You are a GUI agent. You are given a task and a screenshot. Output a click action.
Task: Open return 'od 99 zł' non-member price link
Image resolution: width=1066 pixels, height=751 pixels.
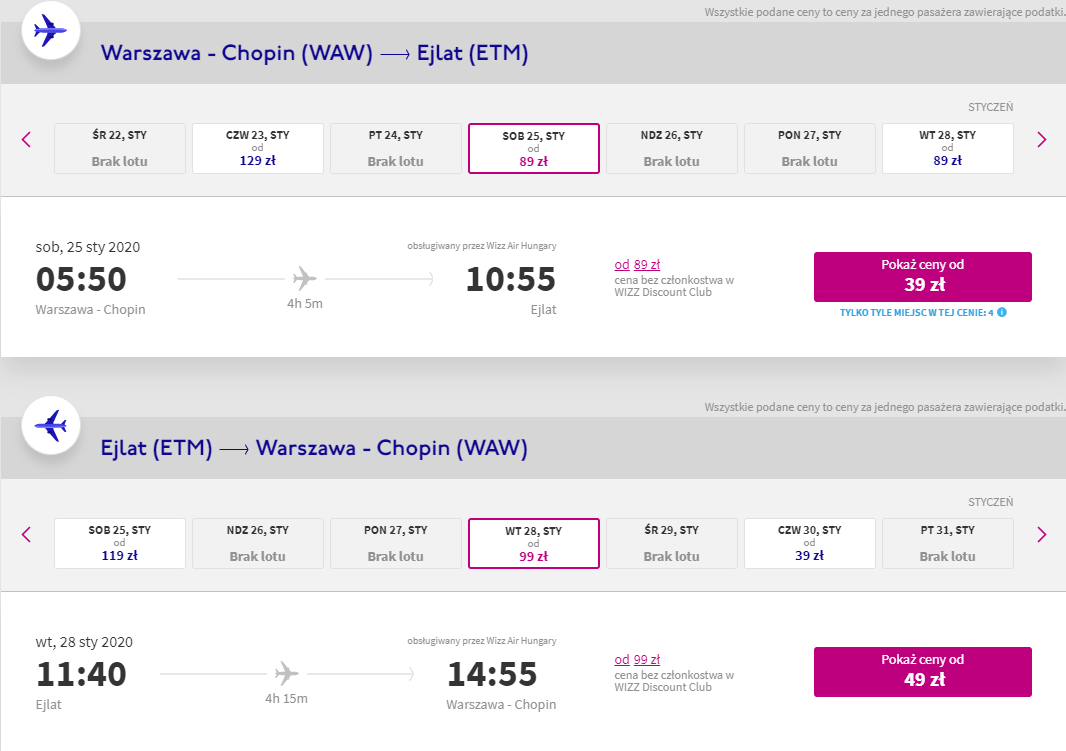[x=637, y=660]
